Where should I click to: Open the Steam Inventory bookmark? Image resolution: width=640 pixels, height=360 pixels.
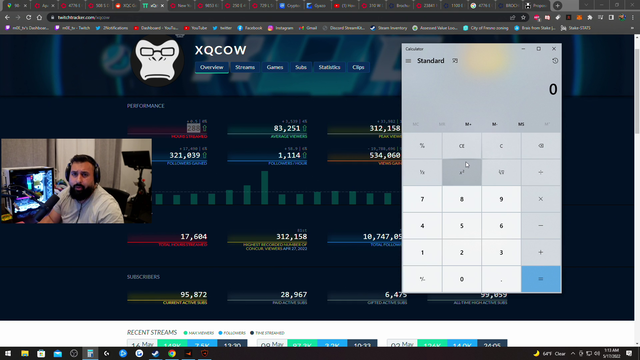click(x=389, y=28)
